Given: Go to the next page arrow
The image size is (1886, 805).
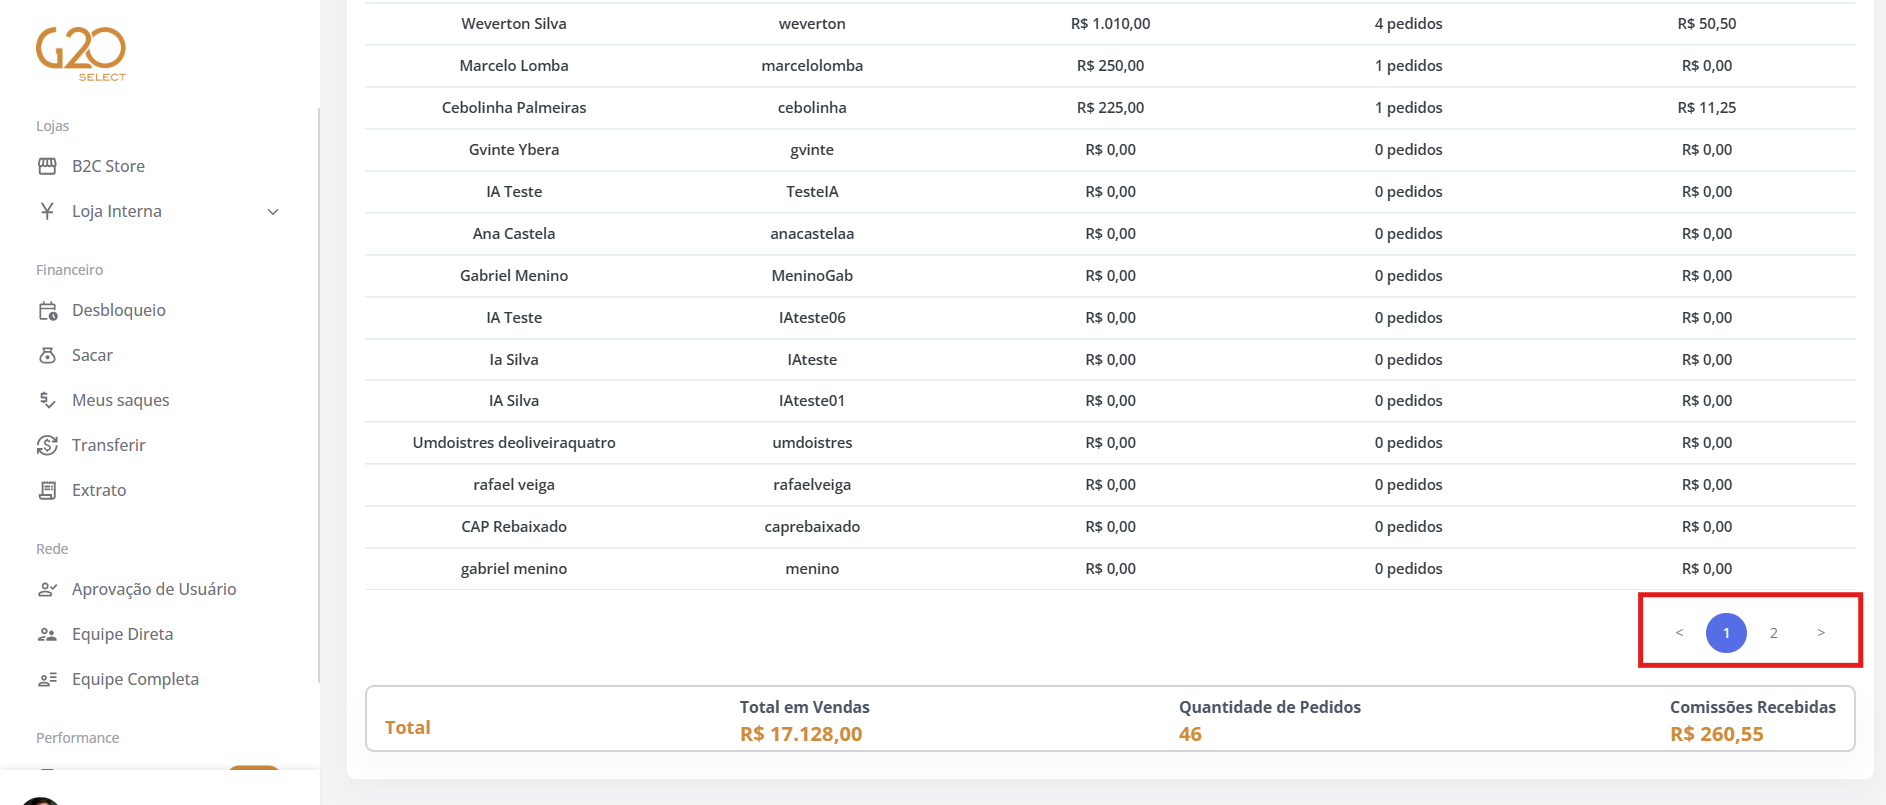Looking at the screenshot, I should (1821, 633).
